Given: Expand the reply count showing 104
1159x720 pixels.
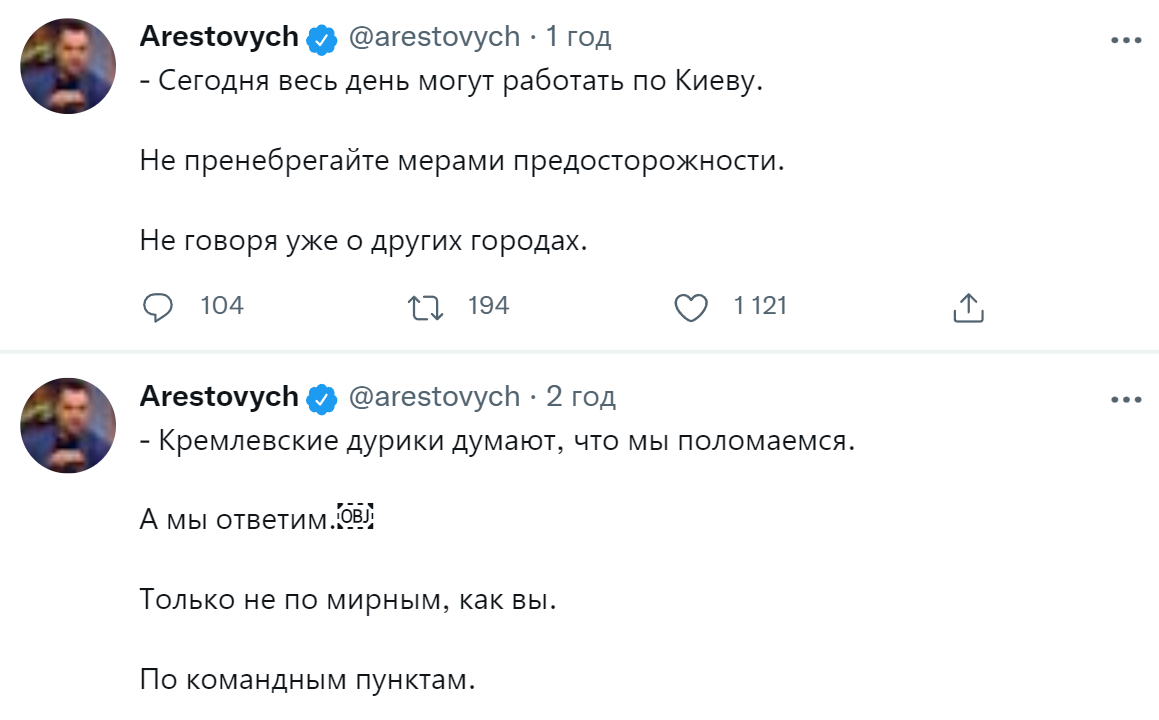Looking at the screenshot, I should (224, 307).
